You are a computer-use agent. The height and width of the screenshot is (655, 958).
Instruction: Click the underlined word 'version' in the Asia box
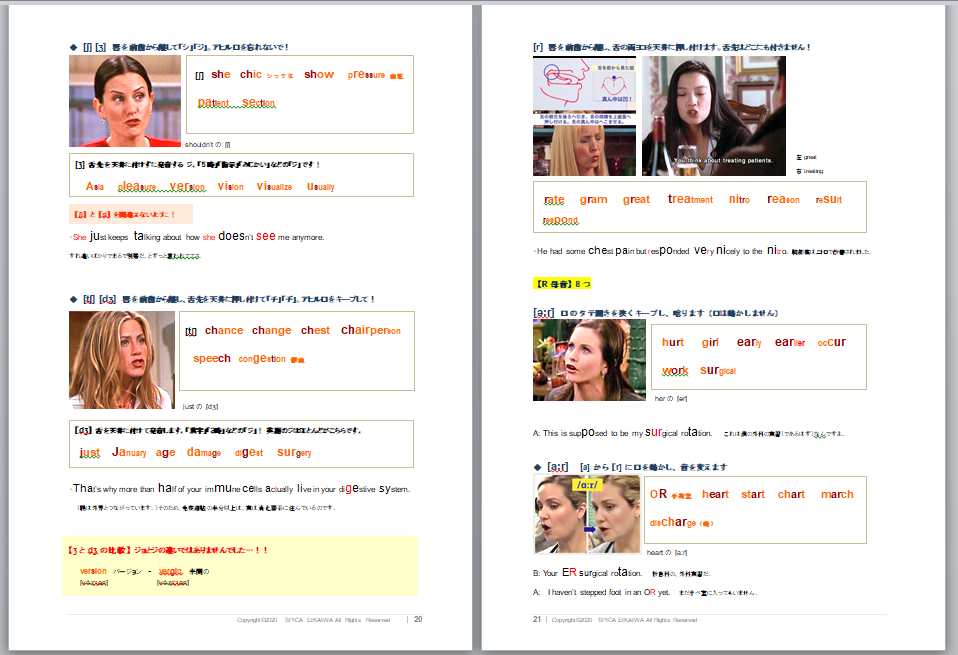click(187, 187)
